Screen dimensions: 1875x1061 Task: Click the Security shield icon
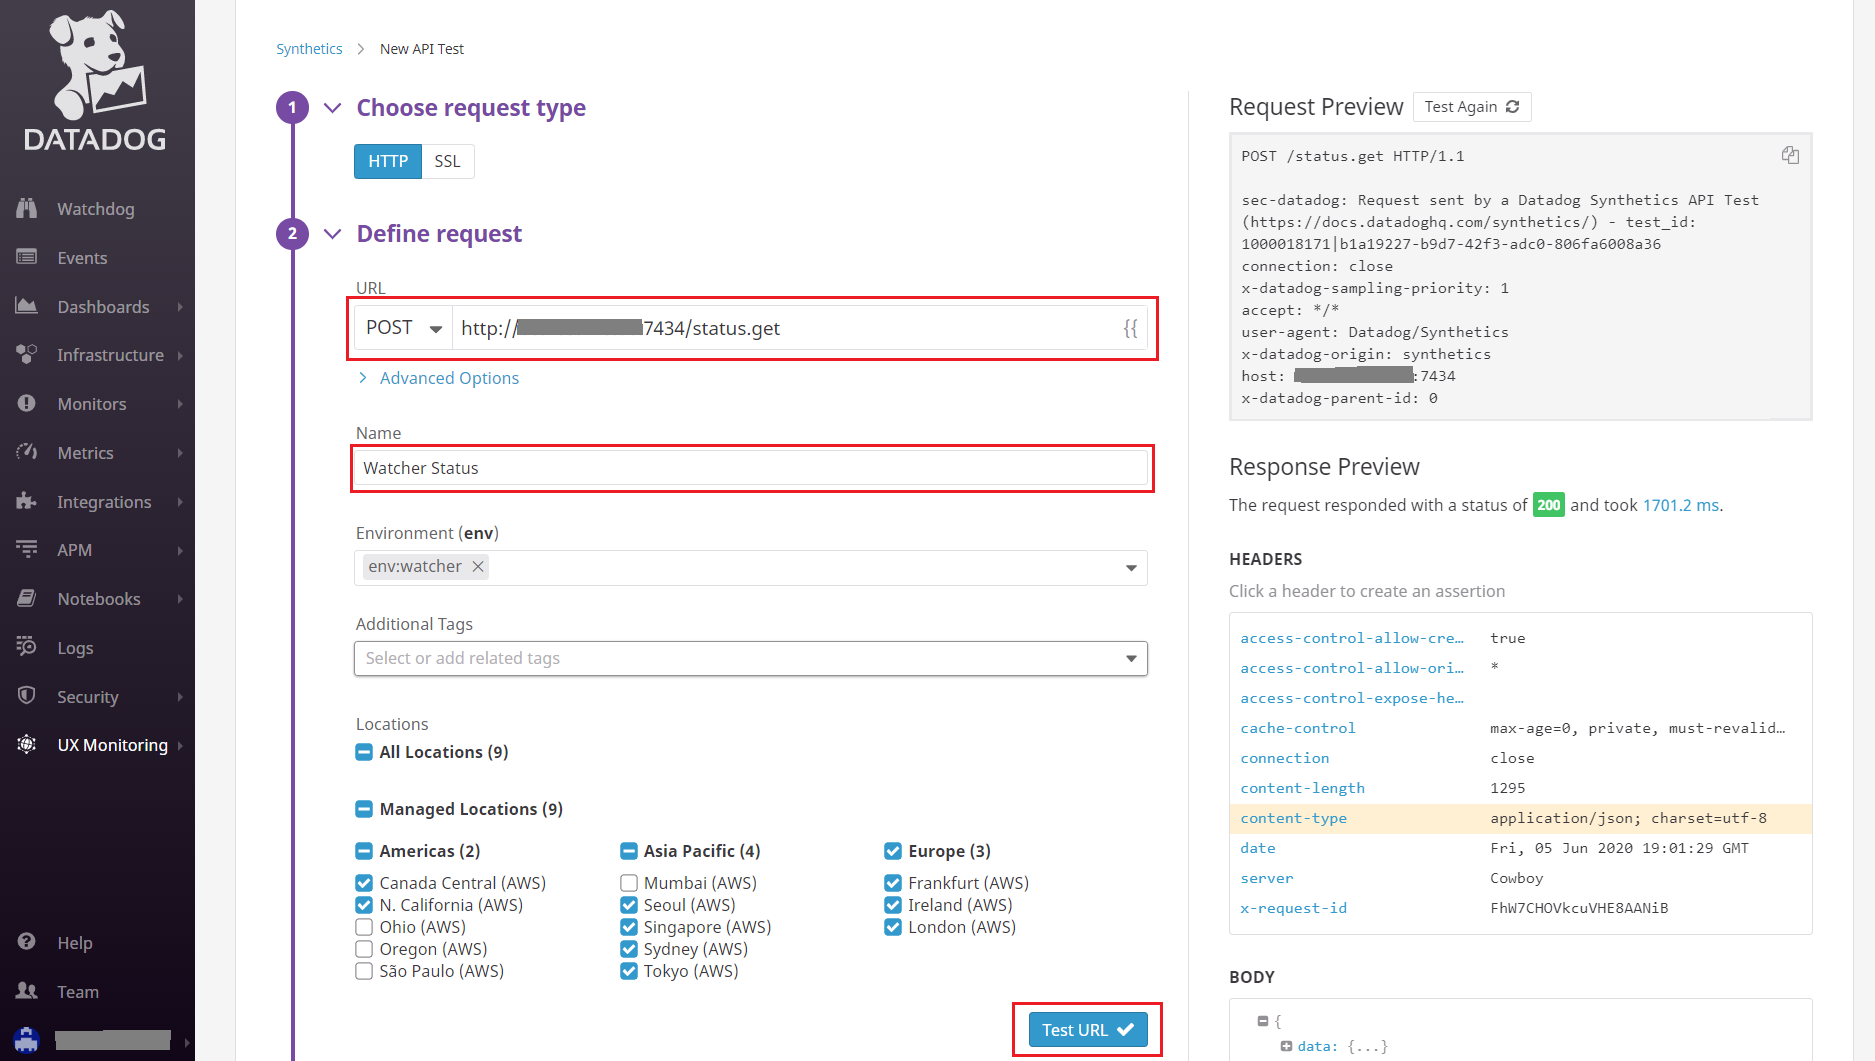[x=27, y=696]
